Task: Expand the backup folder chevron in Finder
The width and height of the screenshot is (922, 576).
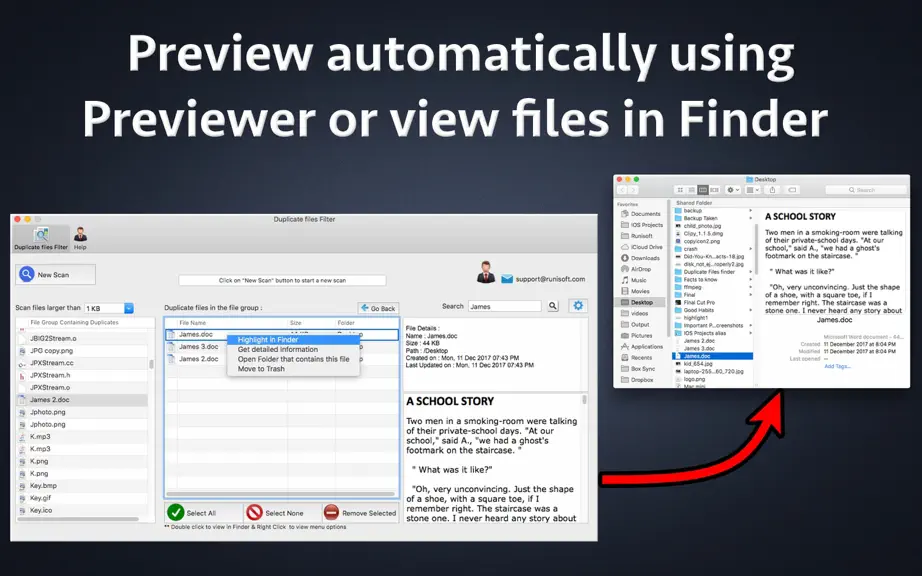Action: click(x=750, y=210)
